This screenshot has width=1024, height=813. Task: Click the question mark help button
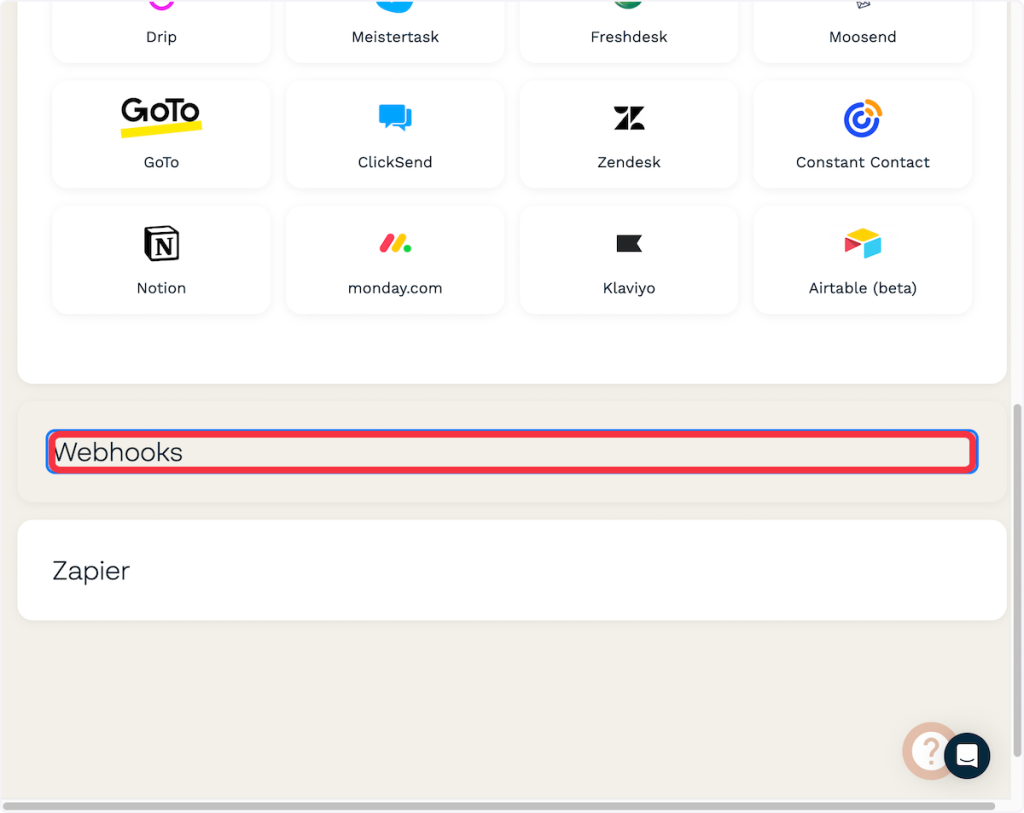[928, 749]
